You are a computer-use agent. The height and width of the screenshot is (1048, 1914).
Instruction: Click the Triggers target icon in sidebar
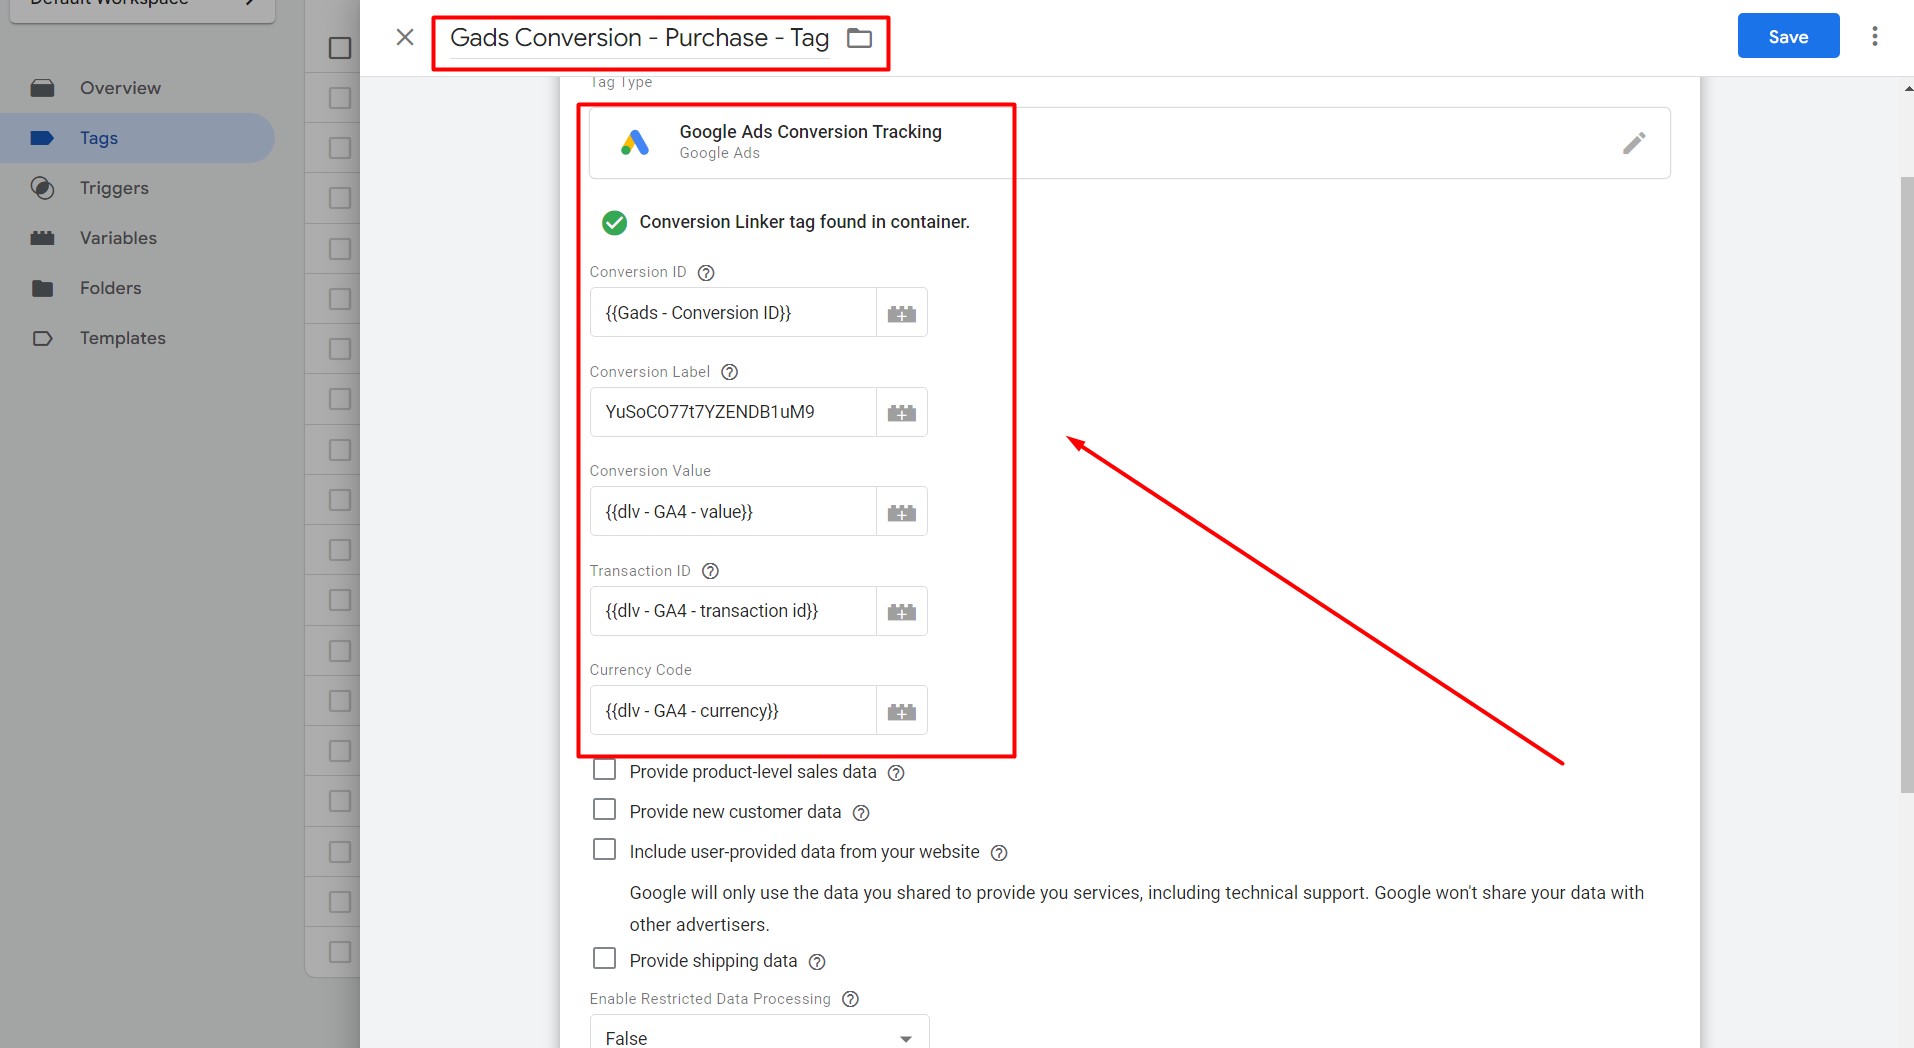point(42,188)
